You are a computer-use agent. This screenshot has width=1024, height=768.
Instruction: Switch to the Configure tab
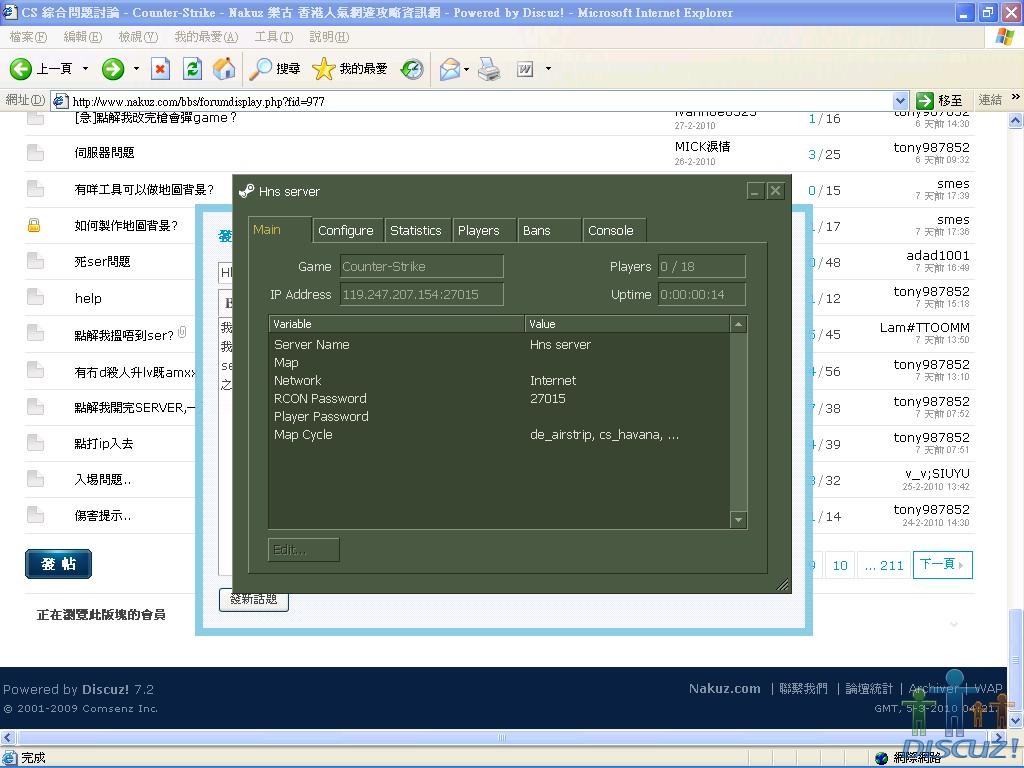pos(346,231)
